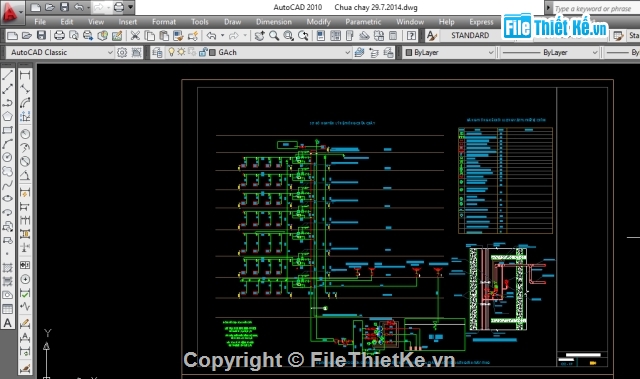Open the Layer Properties Manager icon
The image size is (640, 379).
point(157,52)
